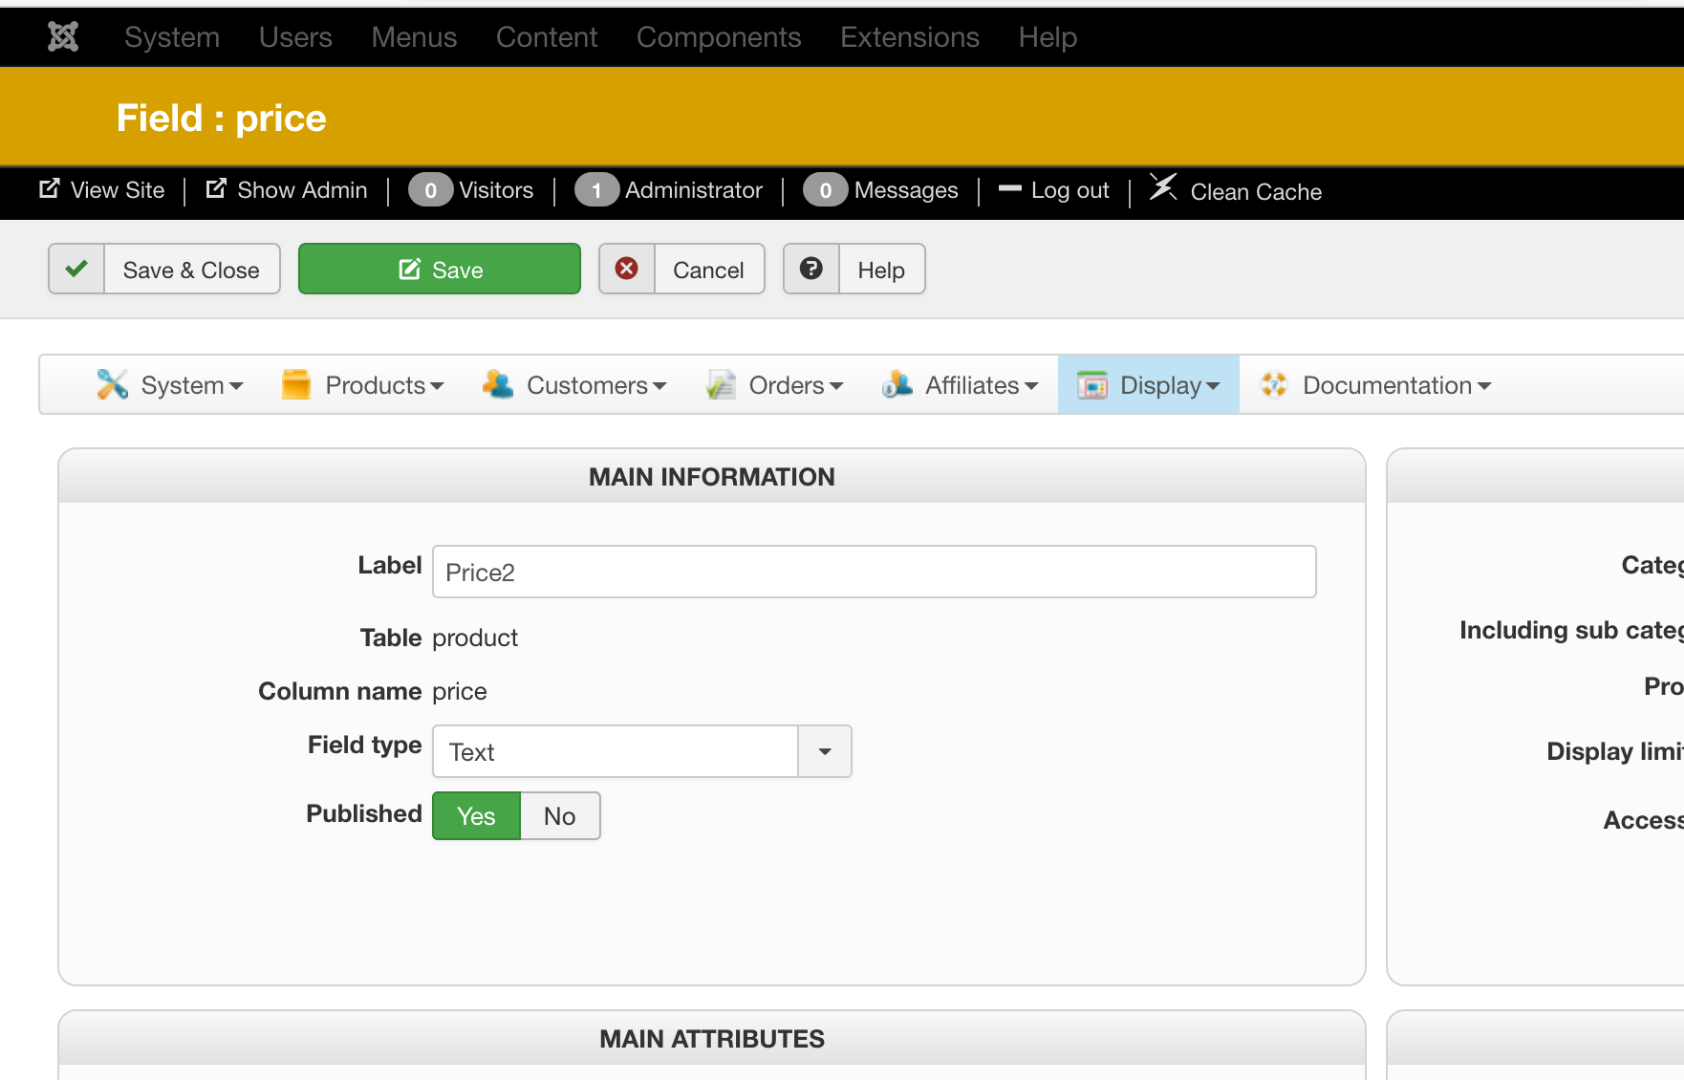Click the View Site external link icon
This screenshot has width=1684, height=1080.
tap(49, 189)
